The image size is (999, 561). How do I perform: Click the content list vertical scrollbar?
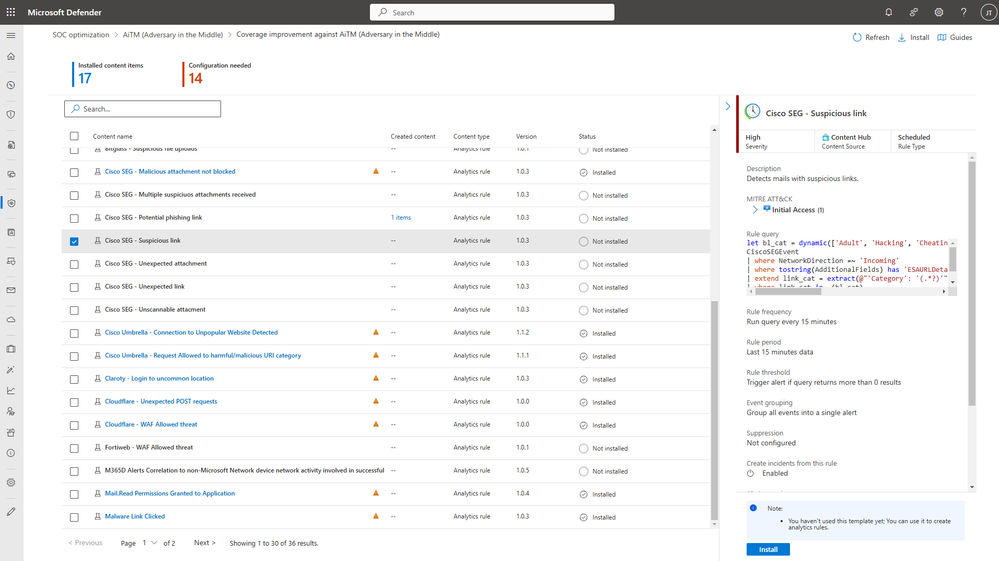click(714, 411)
